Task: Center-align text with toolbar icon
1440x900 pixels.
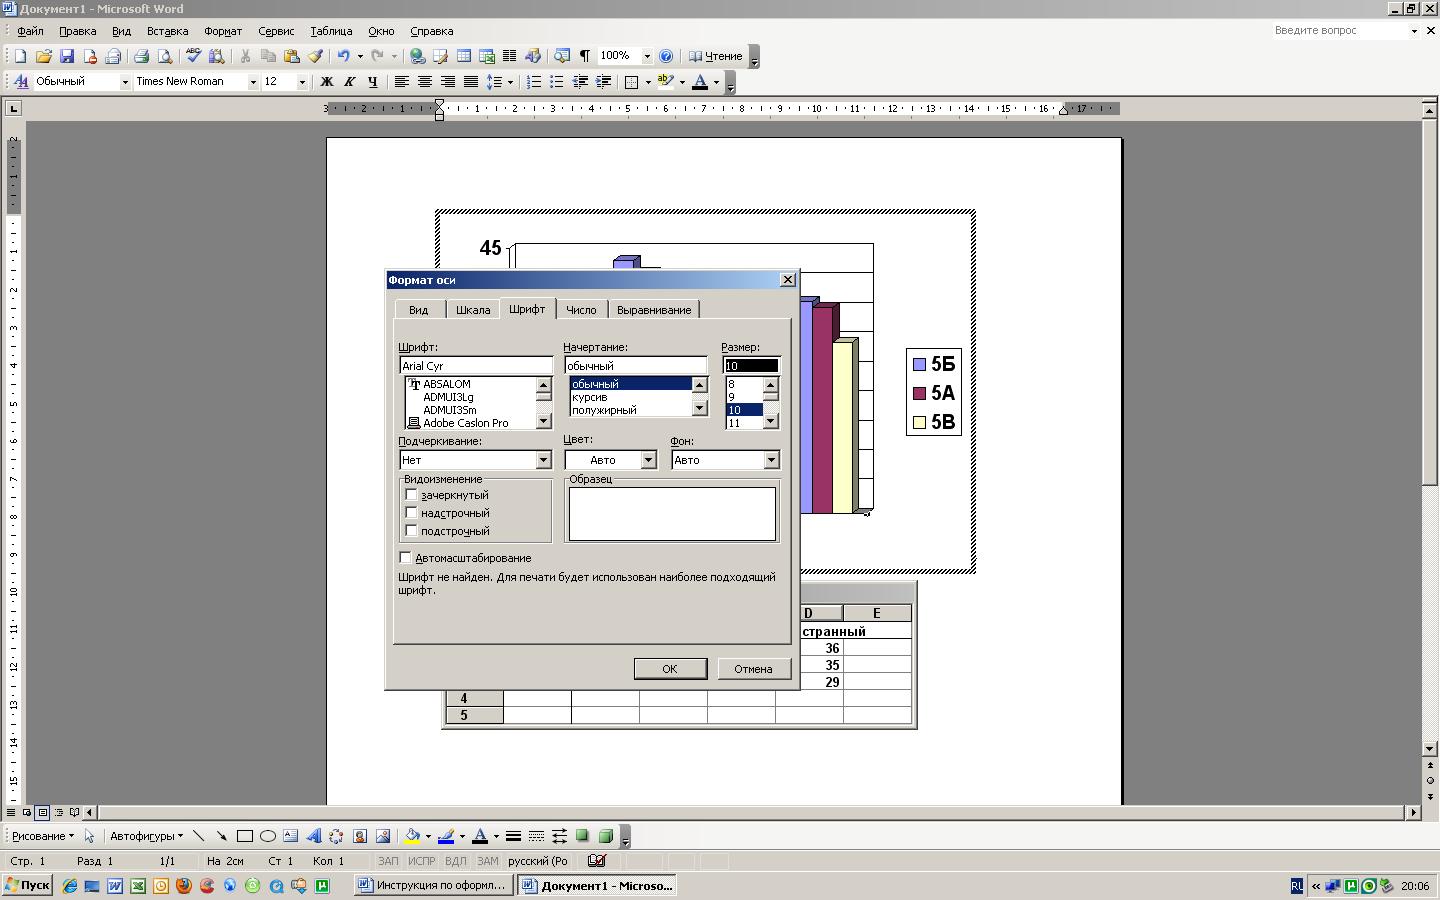Action: (425, 82)
